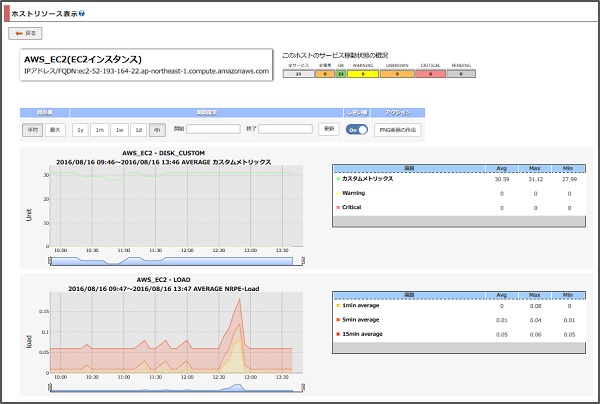The image size is (600, 404).
Task: Click the left handle of LOAD range slider
Action: coord(50,388)
